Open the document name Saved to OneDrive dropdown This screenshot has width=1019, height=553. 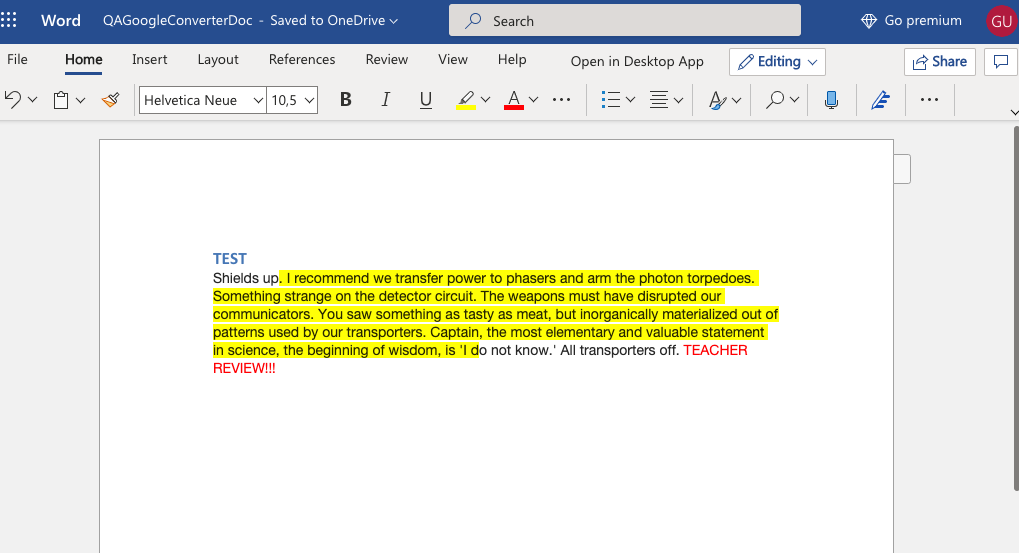251,21
